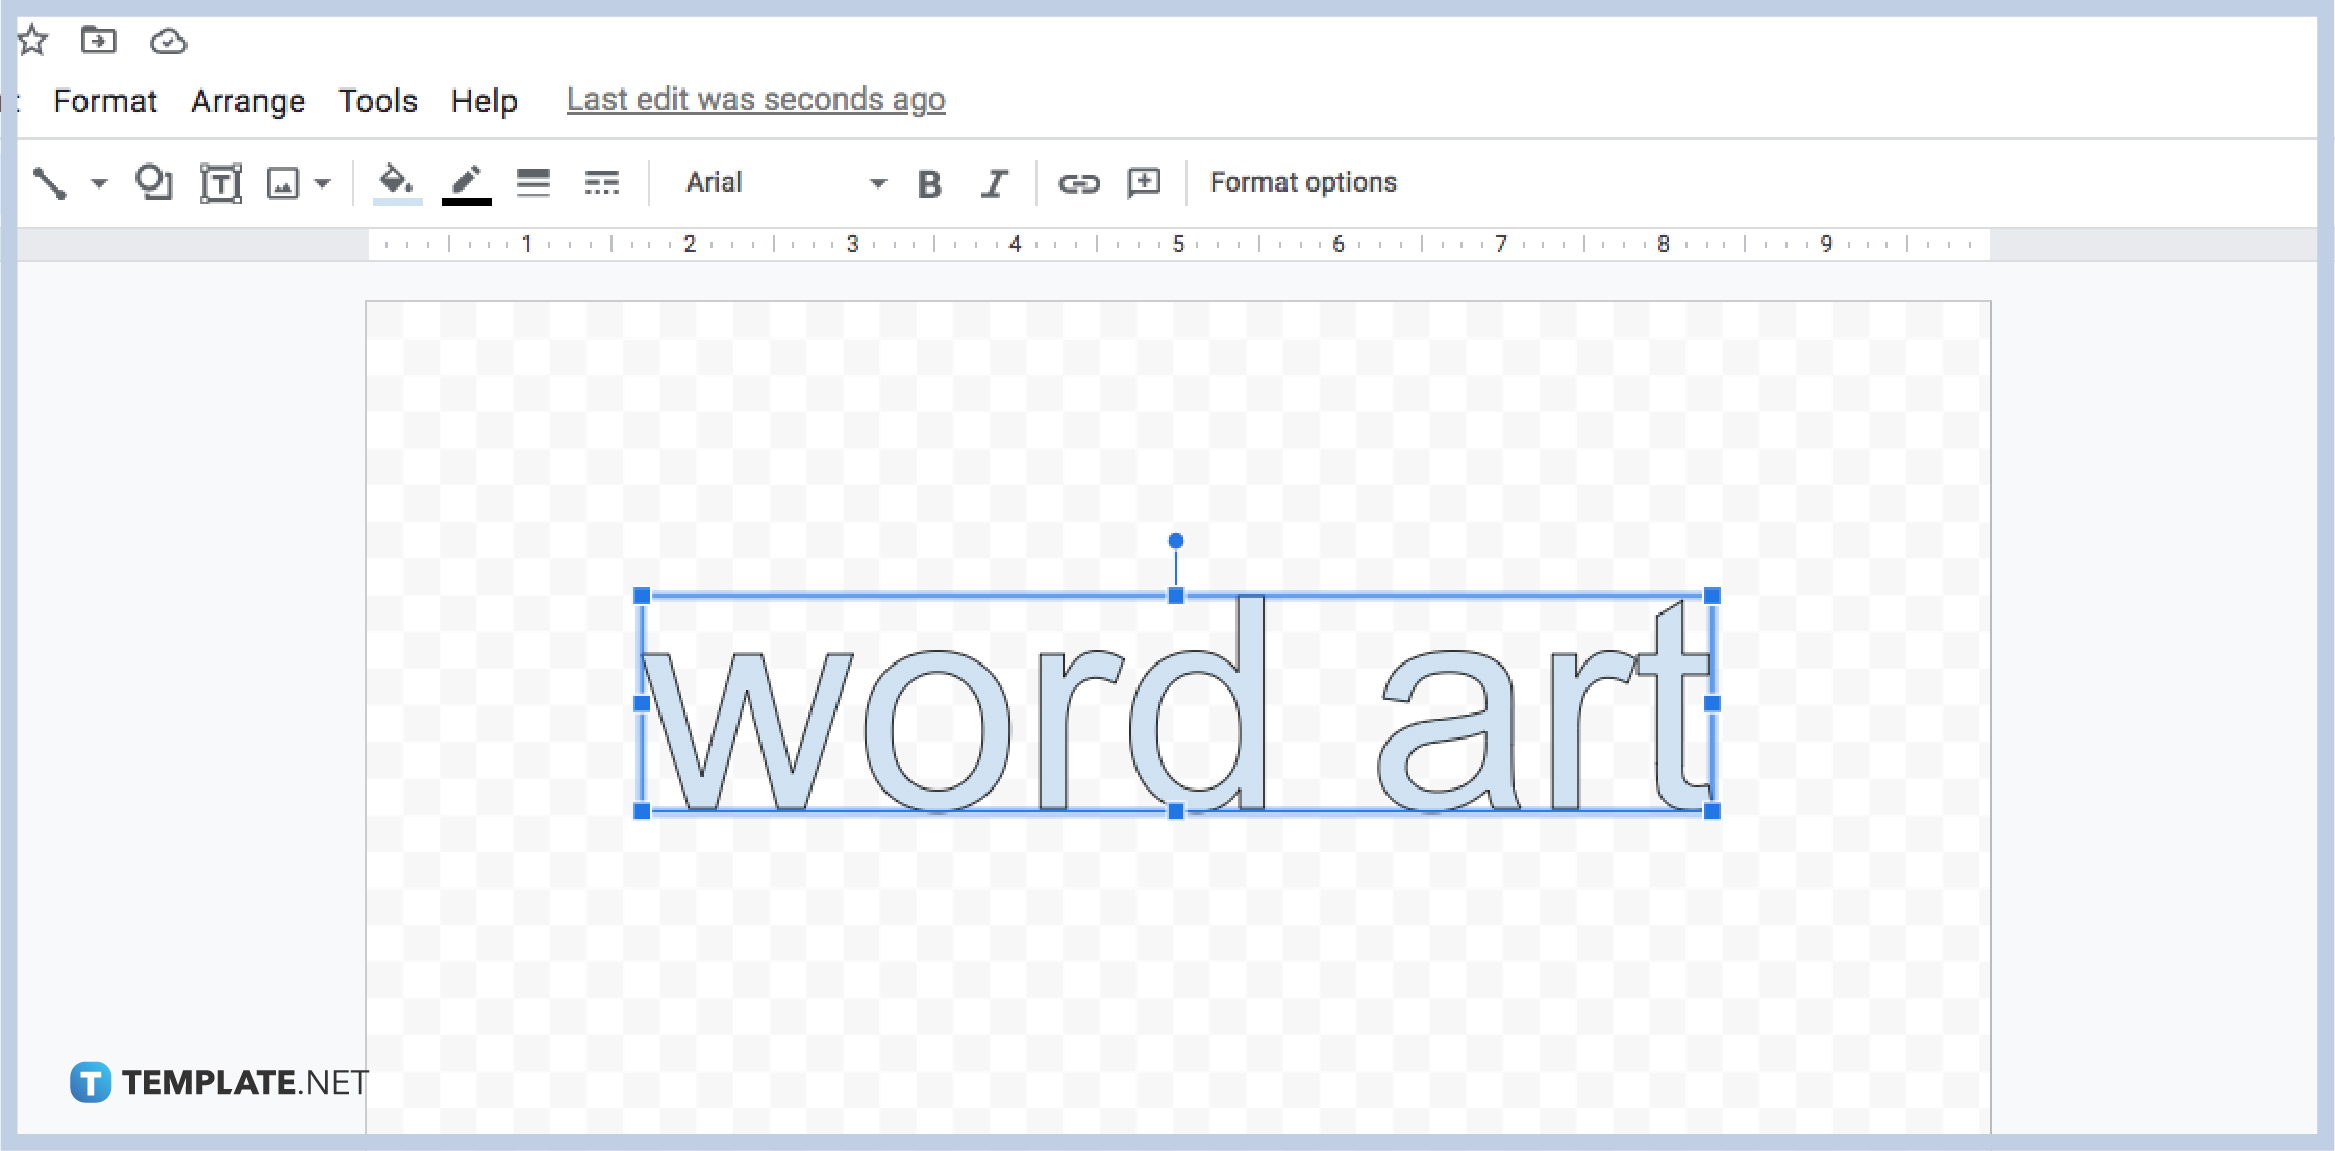Insert a link on the selection
2335x1151 pixels.
point(1079,182)
